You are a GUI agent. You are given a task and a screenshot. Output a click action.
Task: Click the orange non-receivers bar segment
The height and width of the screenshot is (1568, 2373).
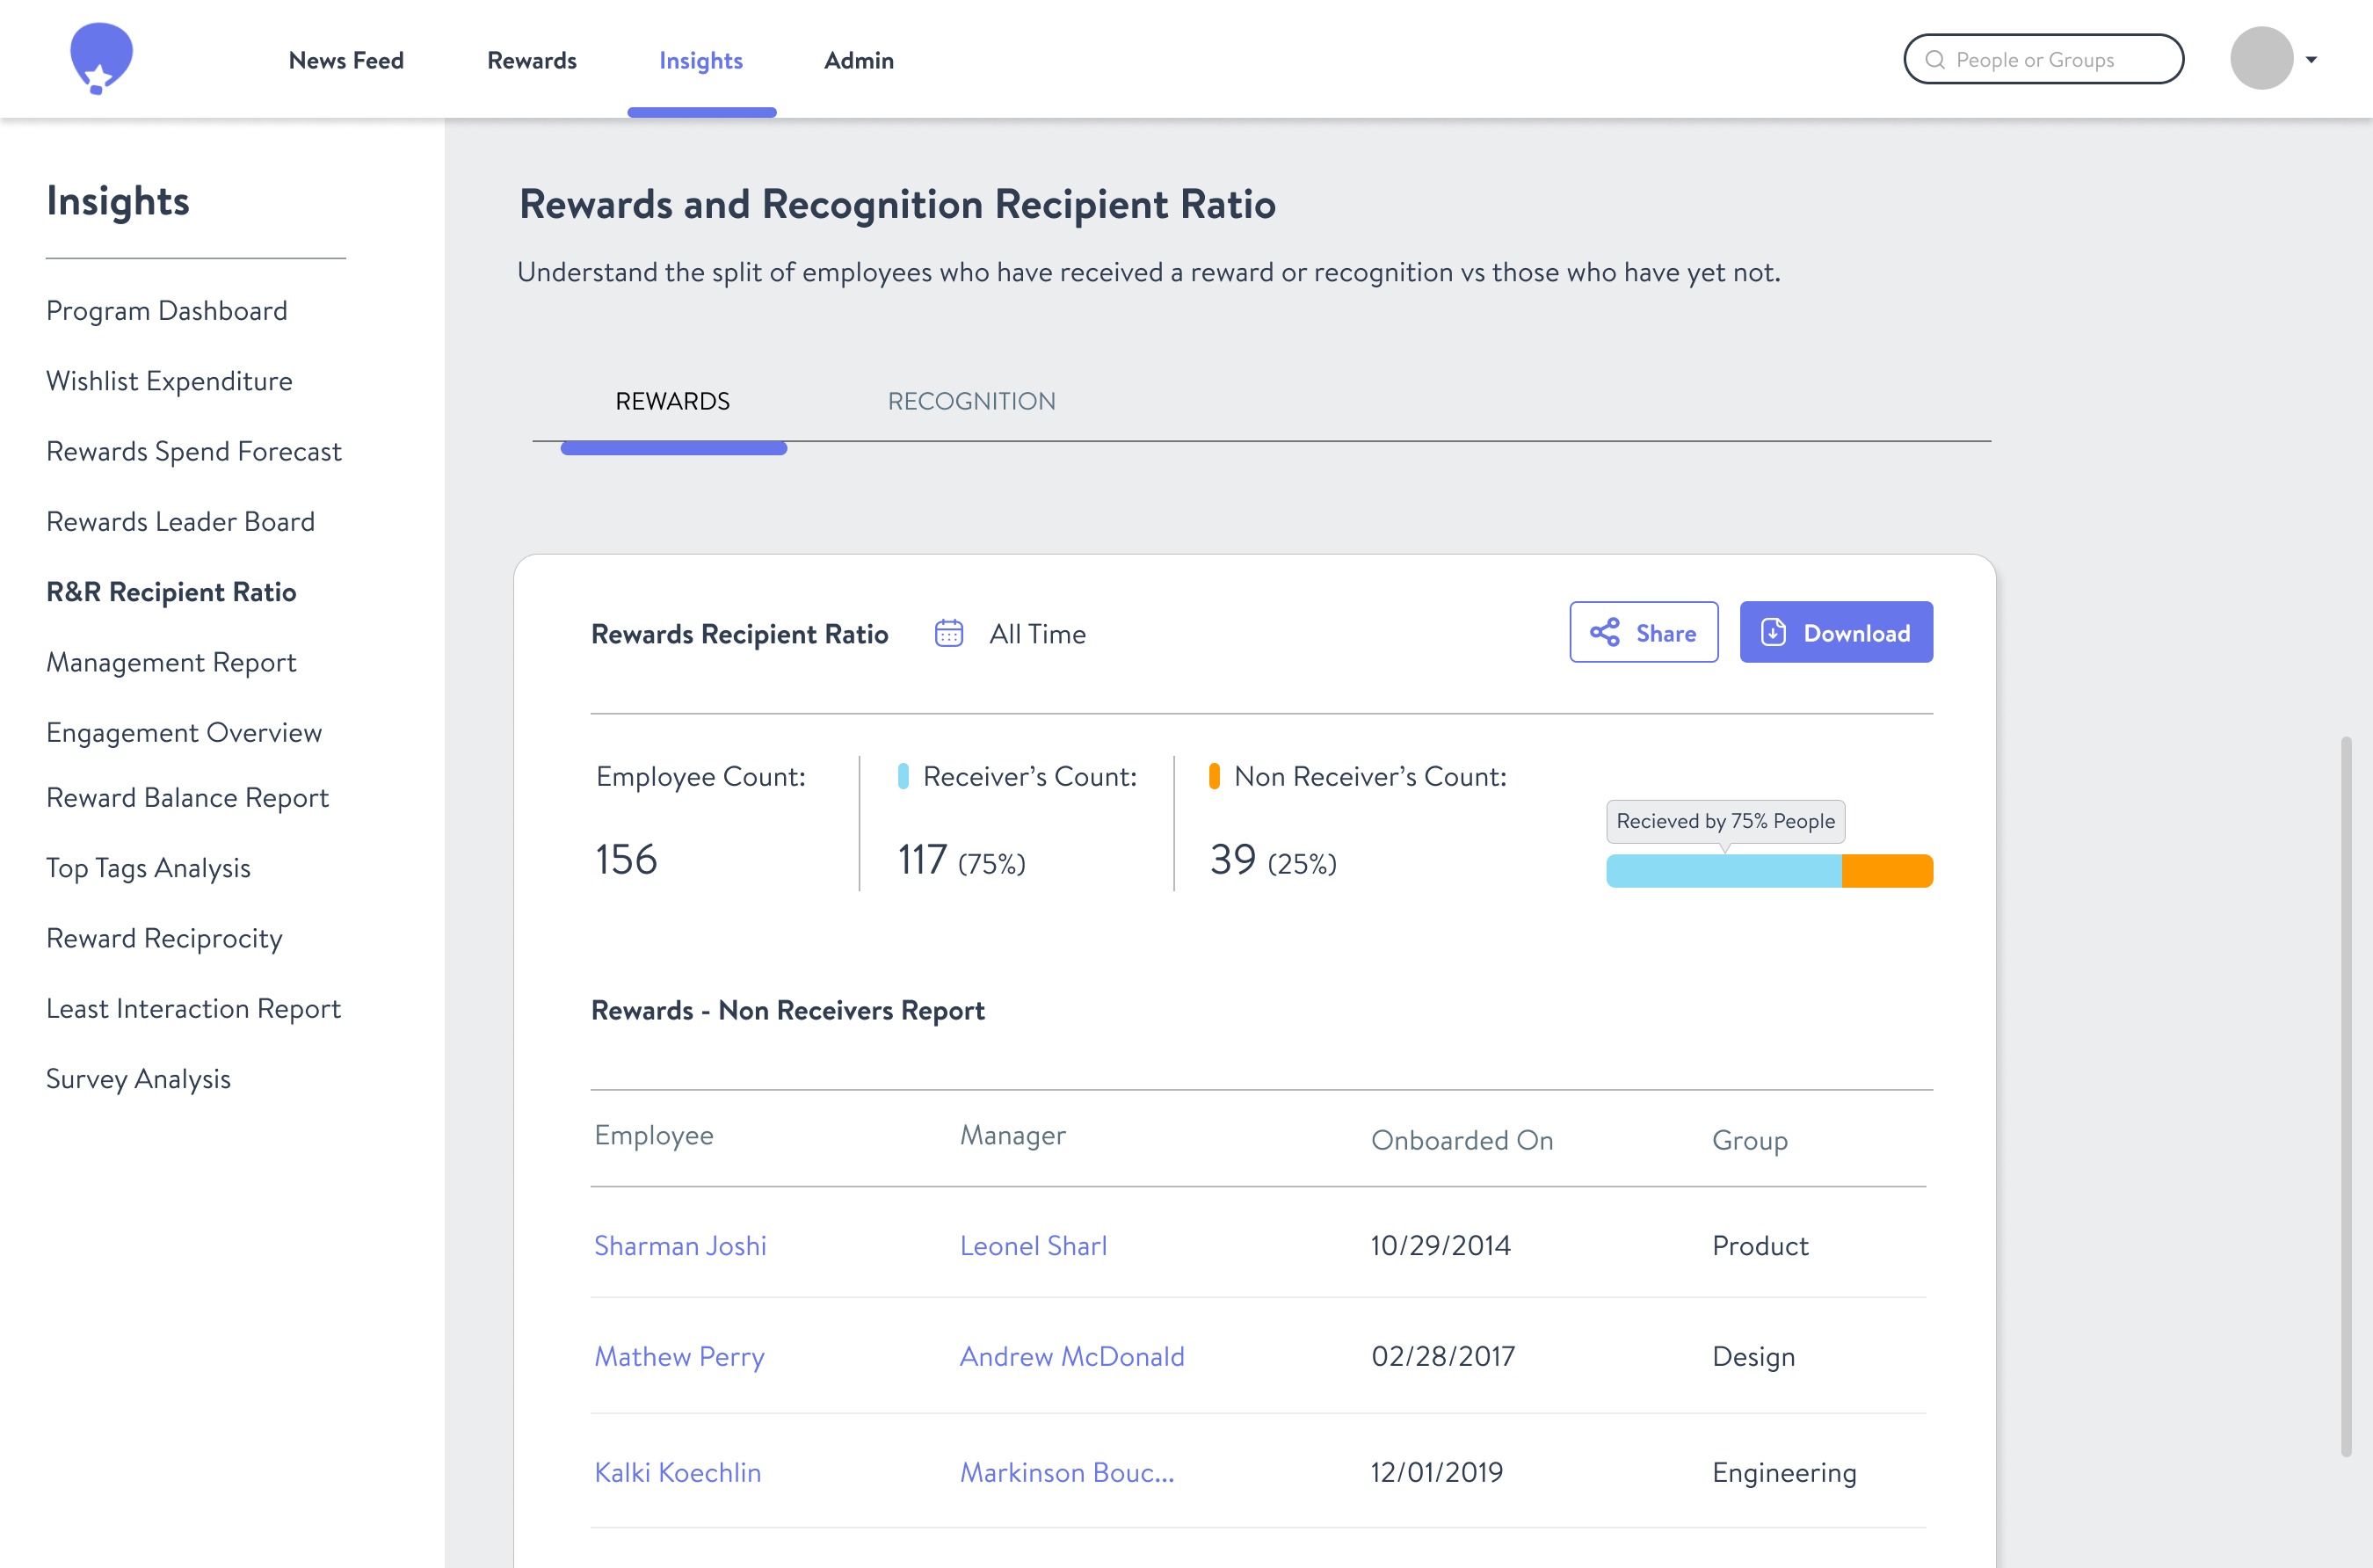pyautogui.click(x=1887, y=871)
